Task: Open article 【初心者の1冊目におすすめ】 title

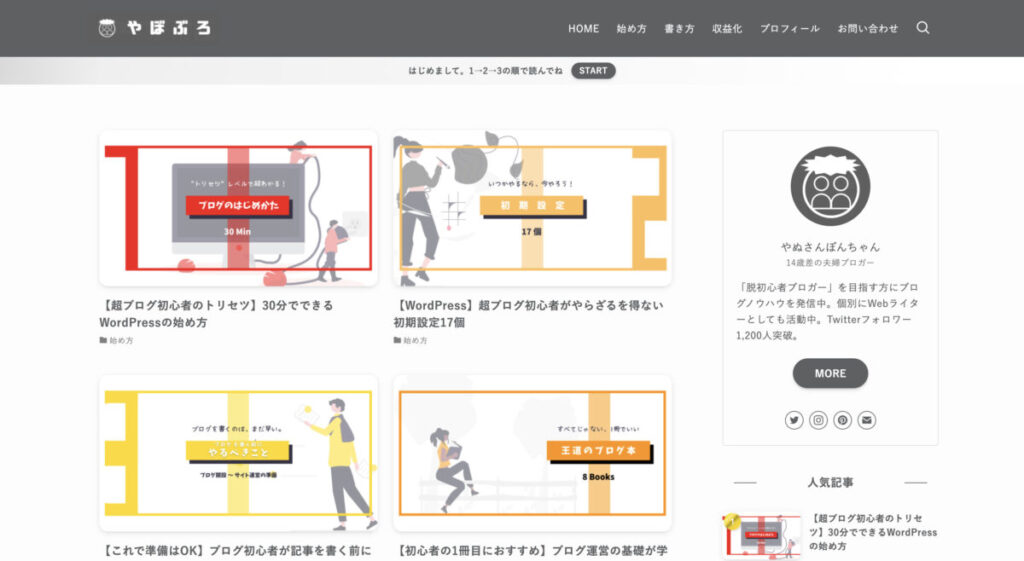Action: [x=530, y=551]
